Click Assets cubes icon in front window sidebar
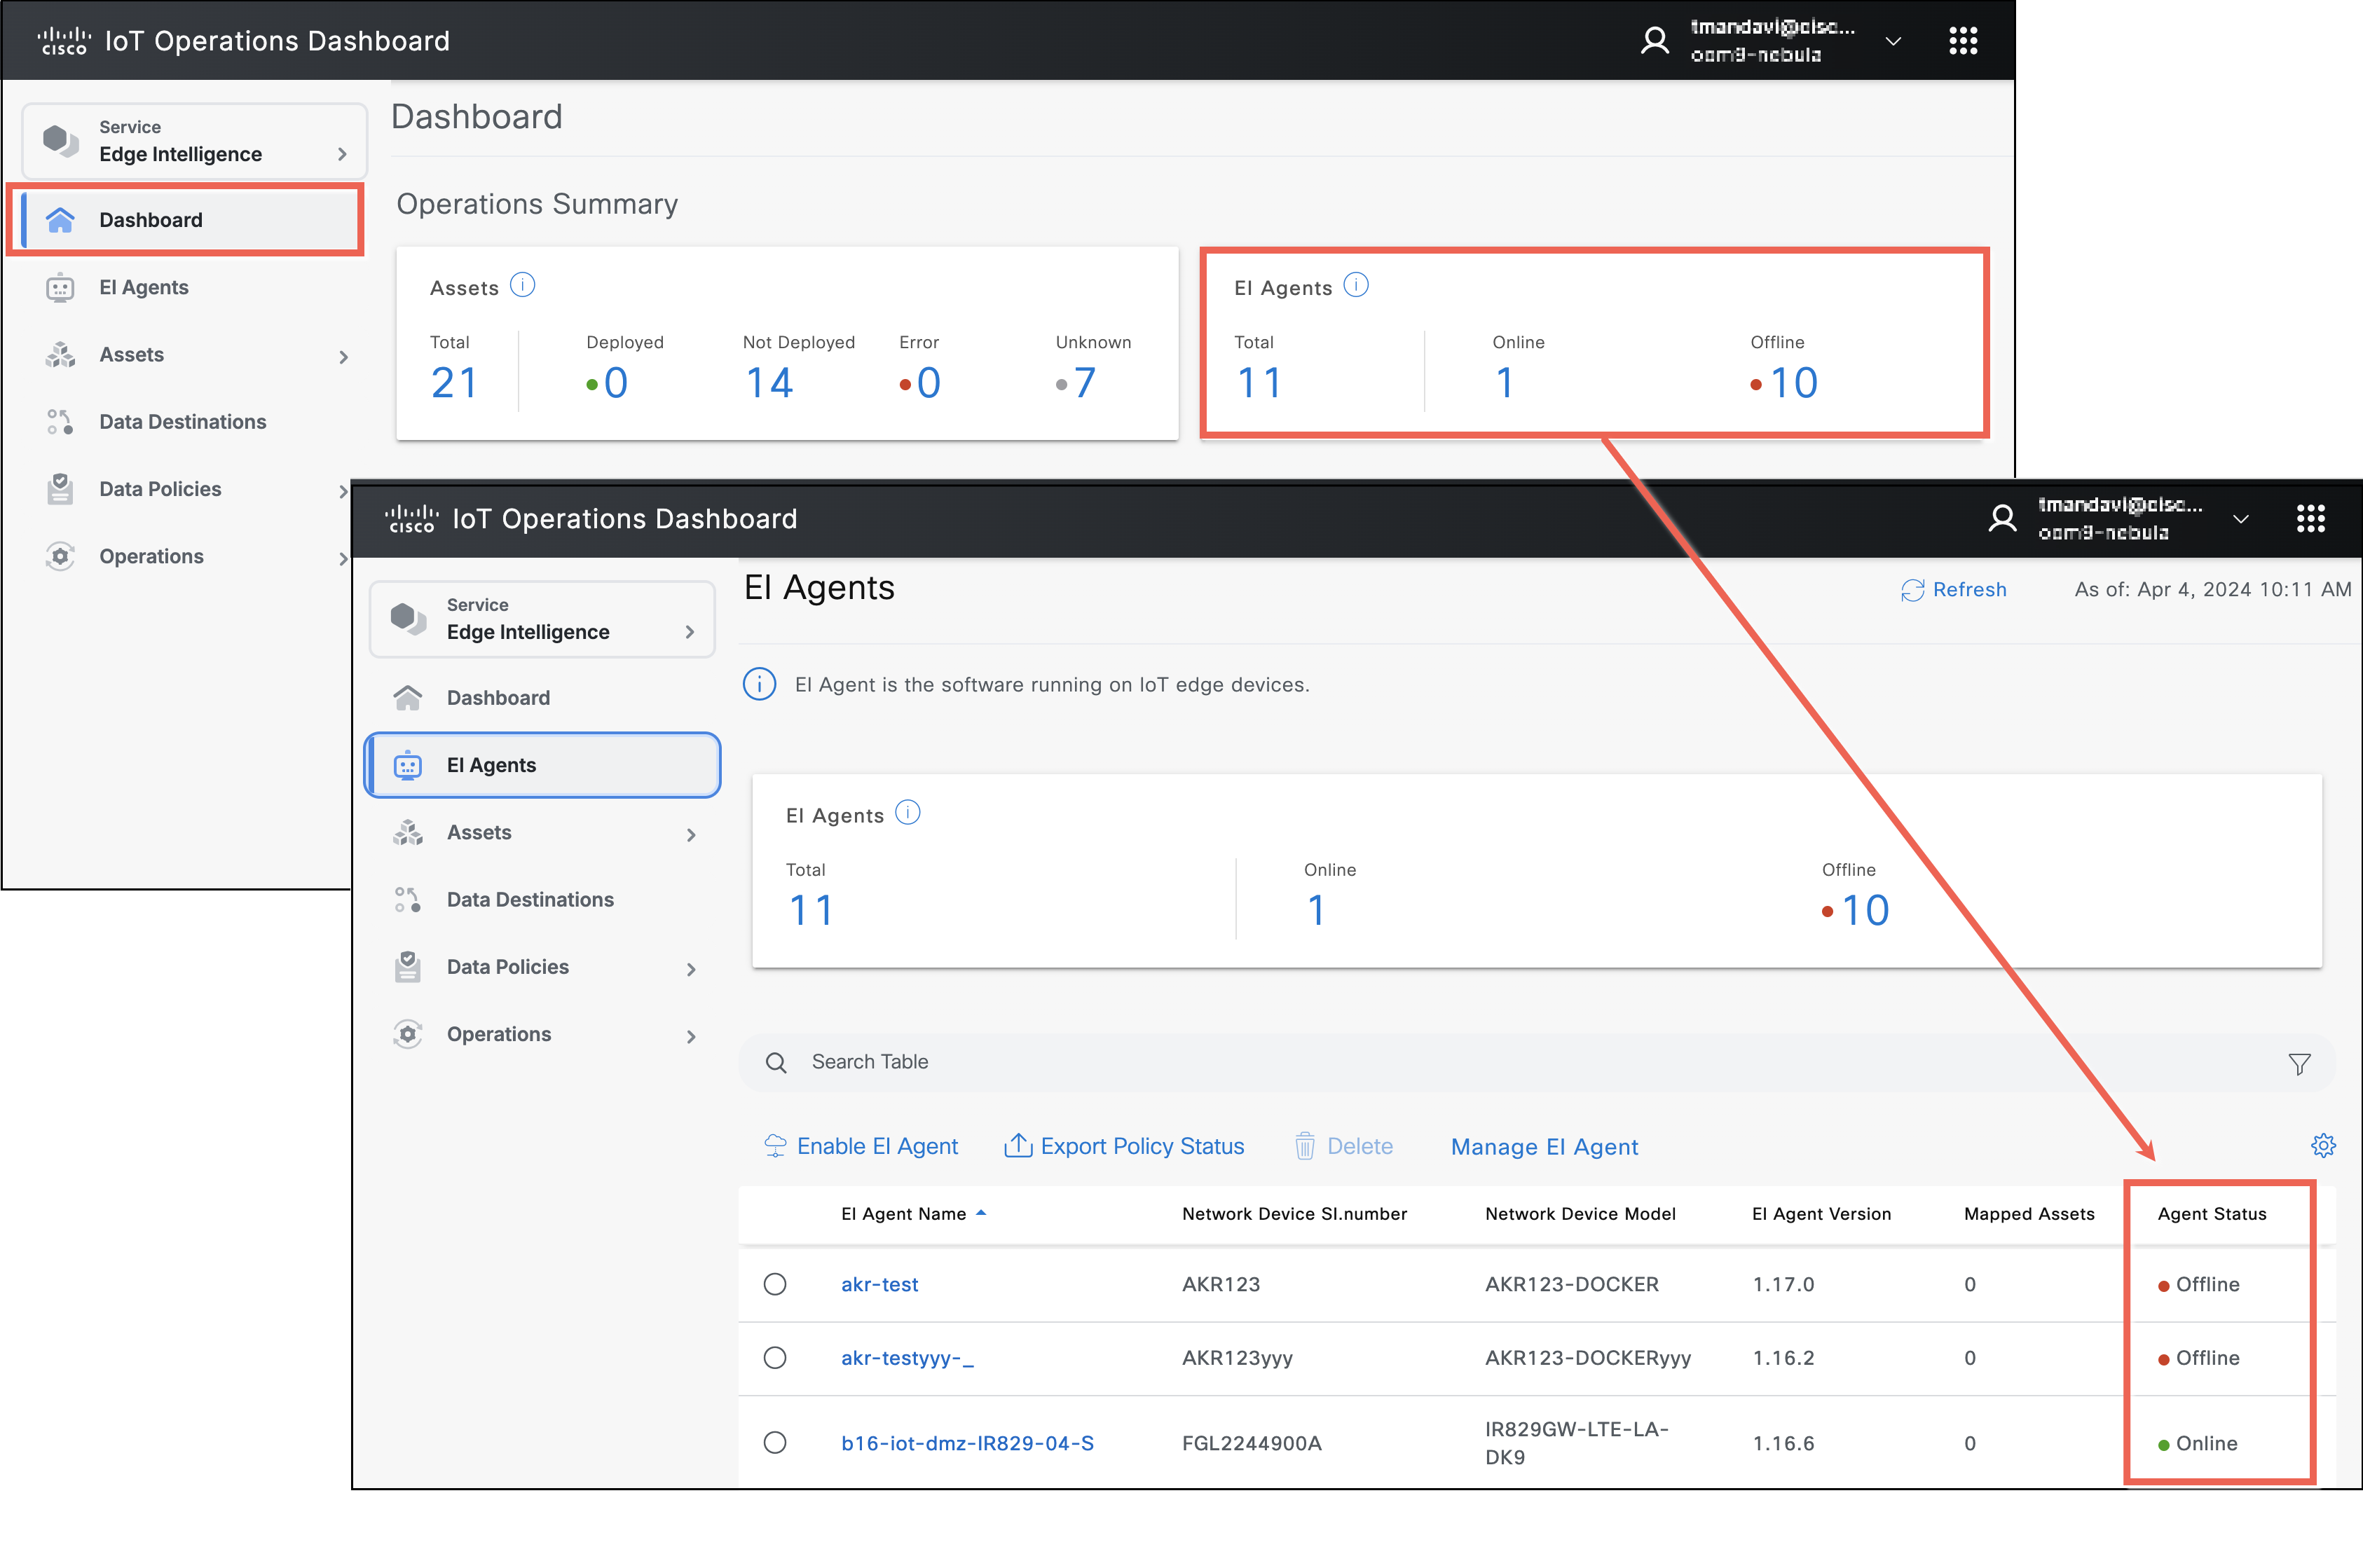Image resolution: width=2363 pixels, height=1568 pixels. pos(408,832)
